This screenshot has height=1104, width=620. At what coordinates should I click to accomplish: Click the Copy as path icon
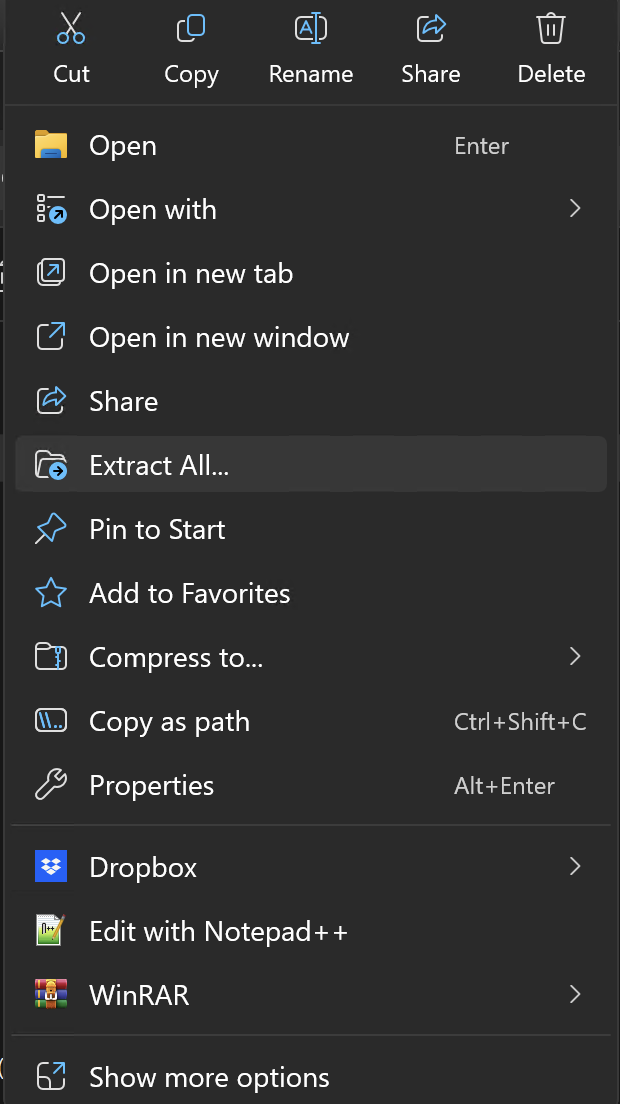tap(51, 721)
